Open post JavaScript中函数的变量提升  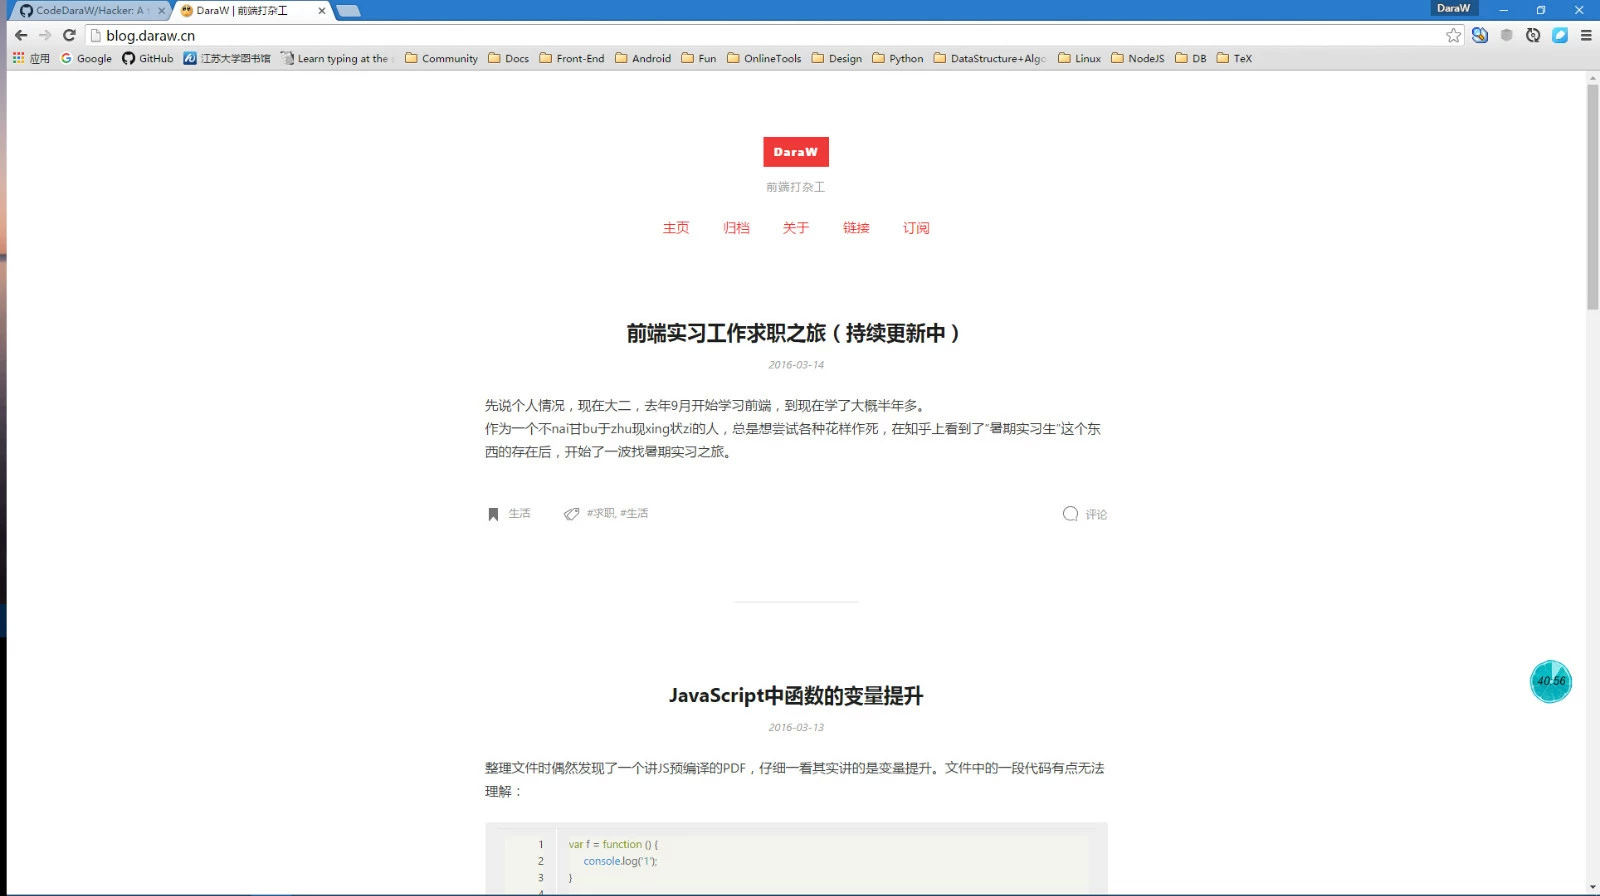pos(795,696)
